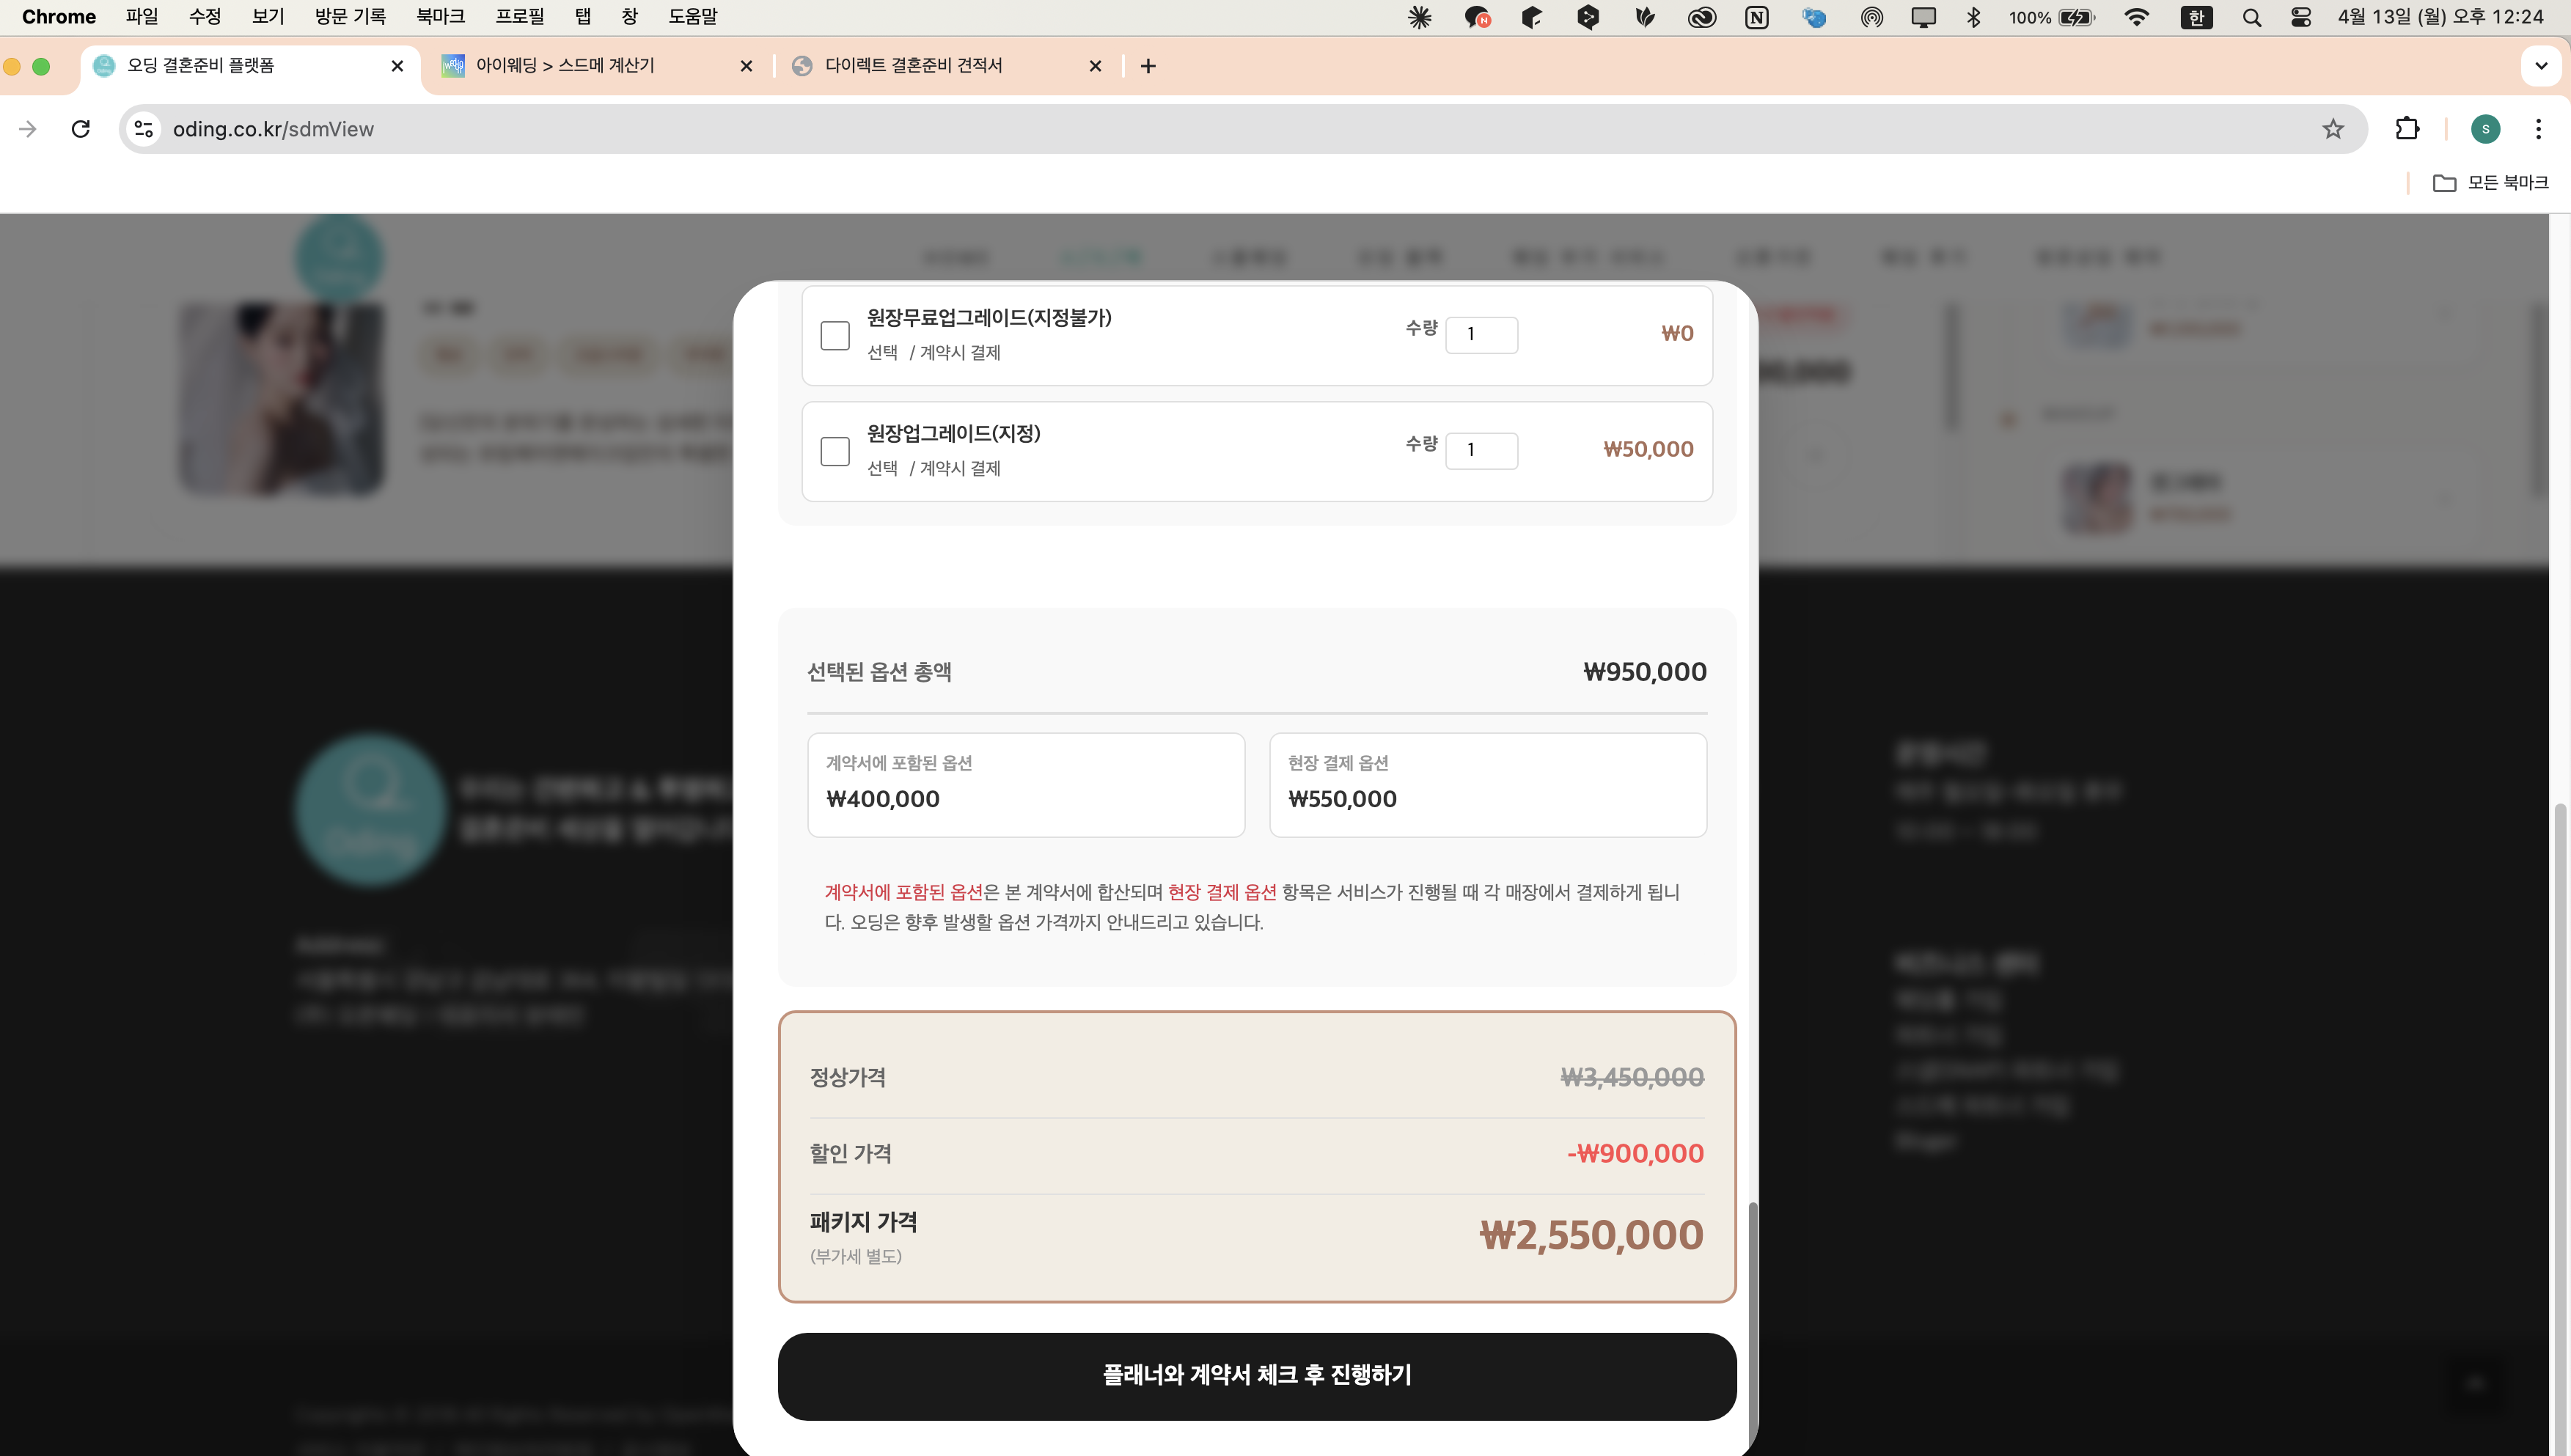Open the Chrome three-dot menu
Viewport: 2571px width, 1456px height.
pos(2538,128)
